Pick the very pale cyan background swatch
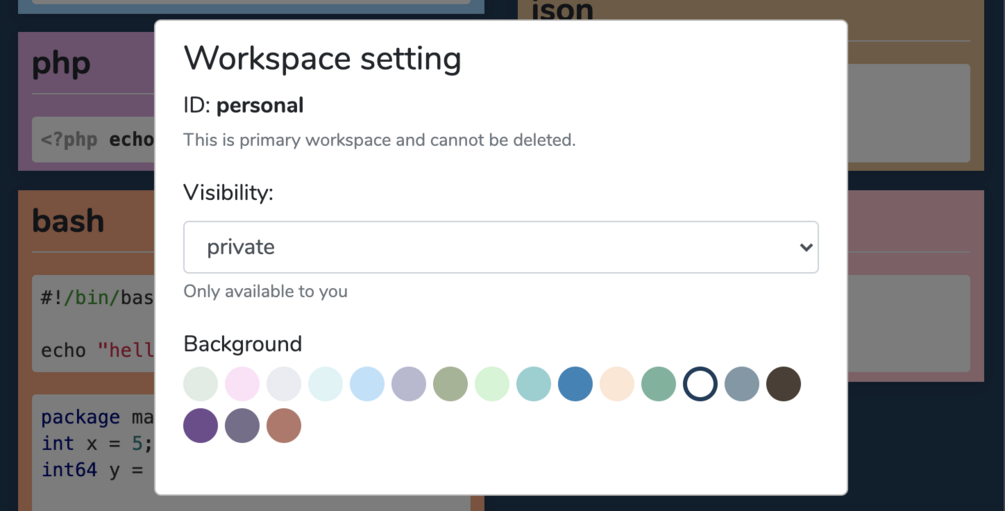This screenshot has width=1005, height=511. point(326,384)
